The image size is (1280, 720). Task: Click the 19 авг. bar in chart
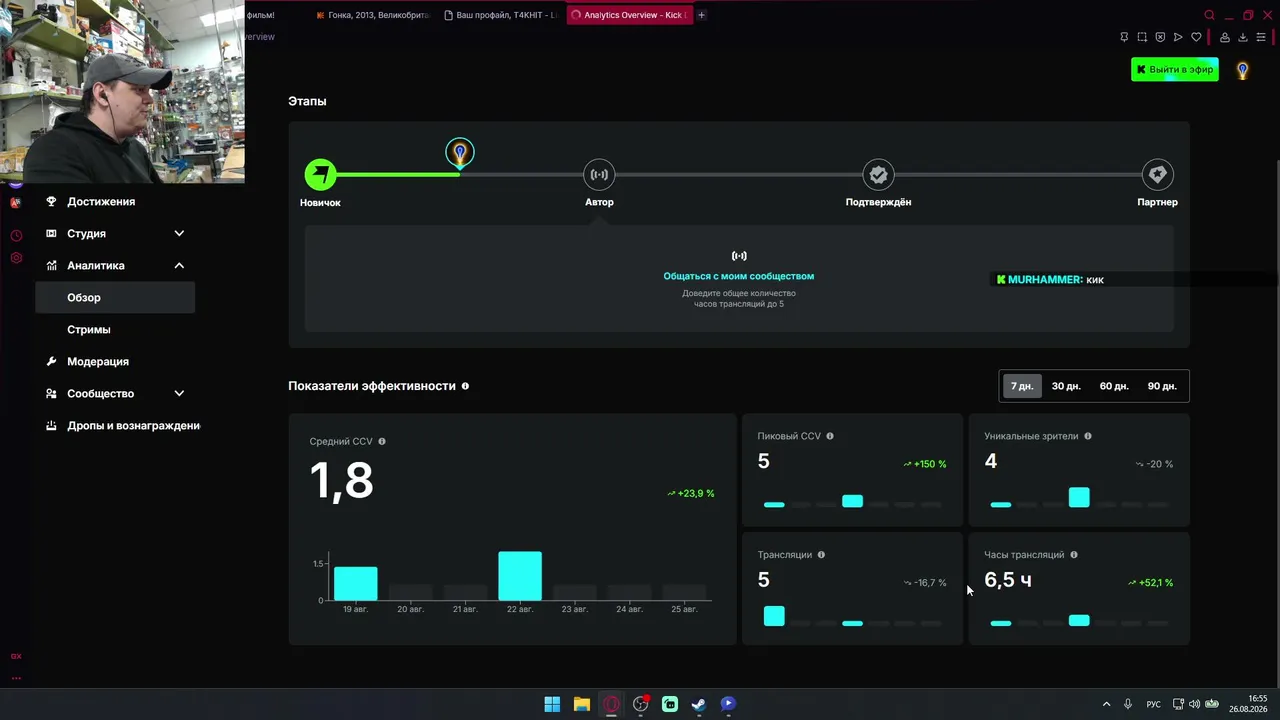tap(356, 583)
